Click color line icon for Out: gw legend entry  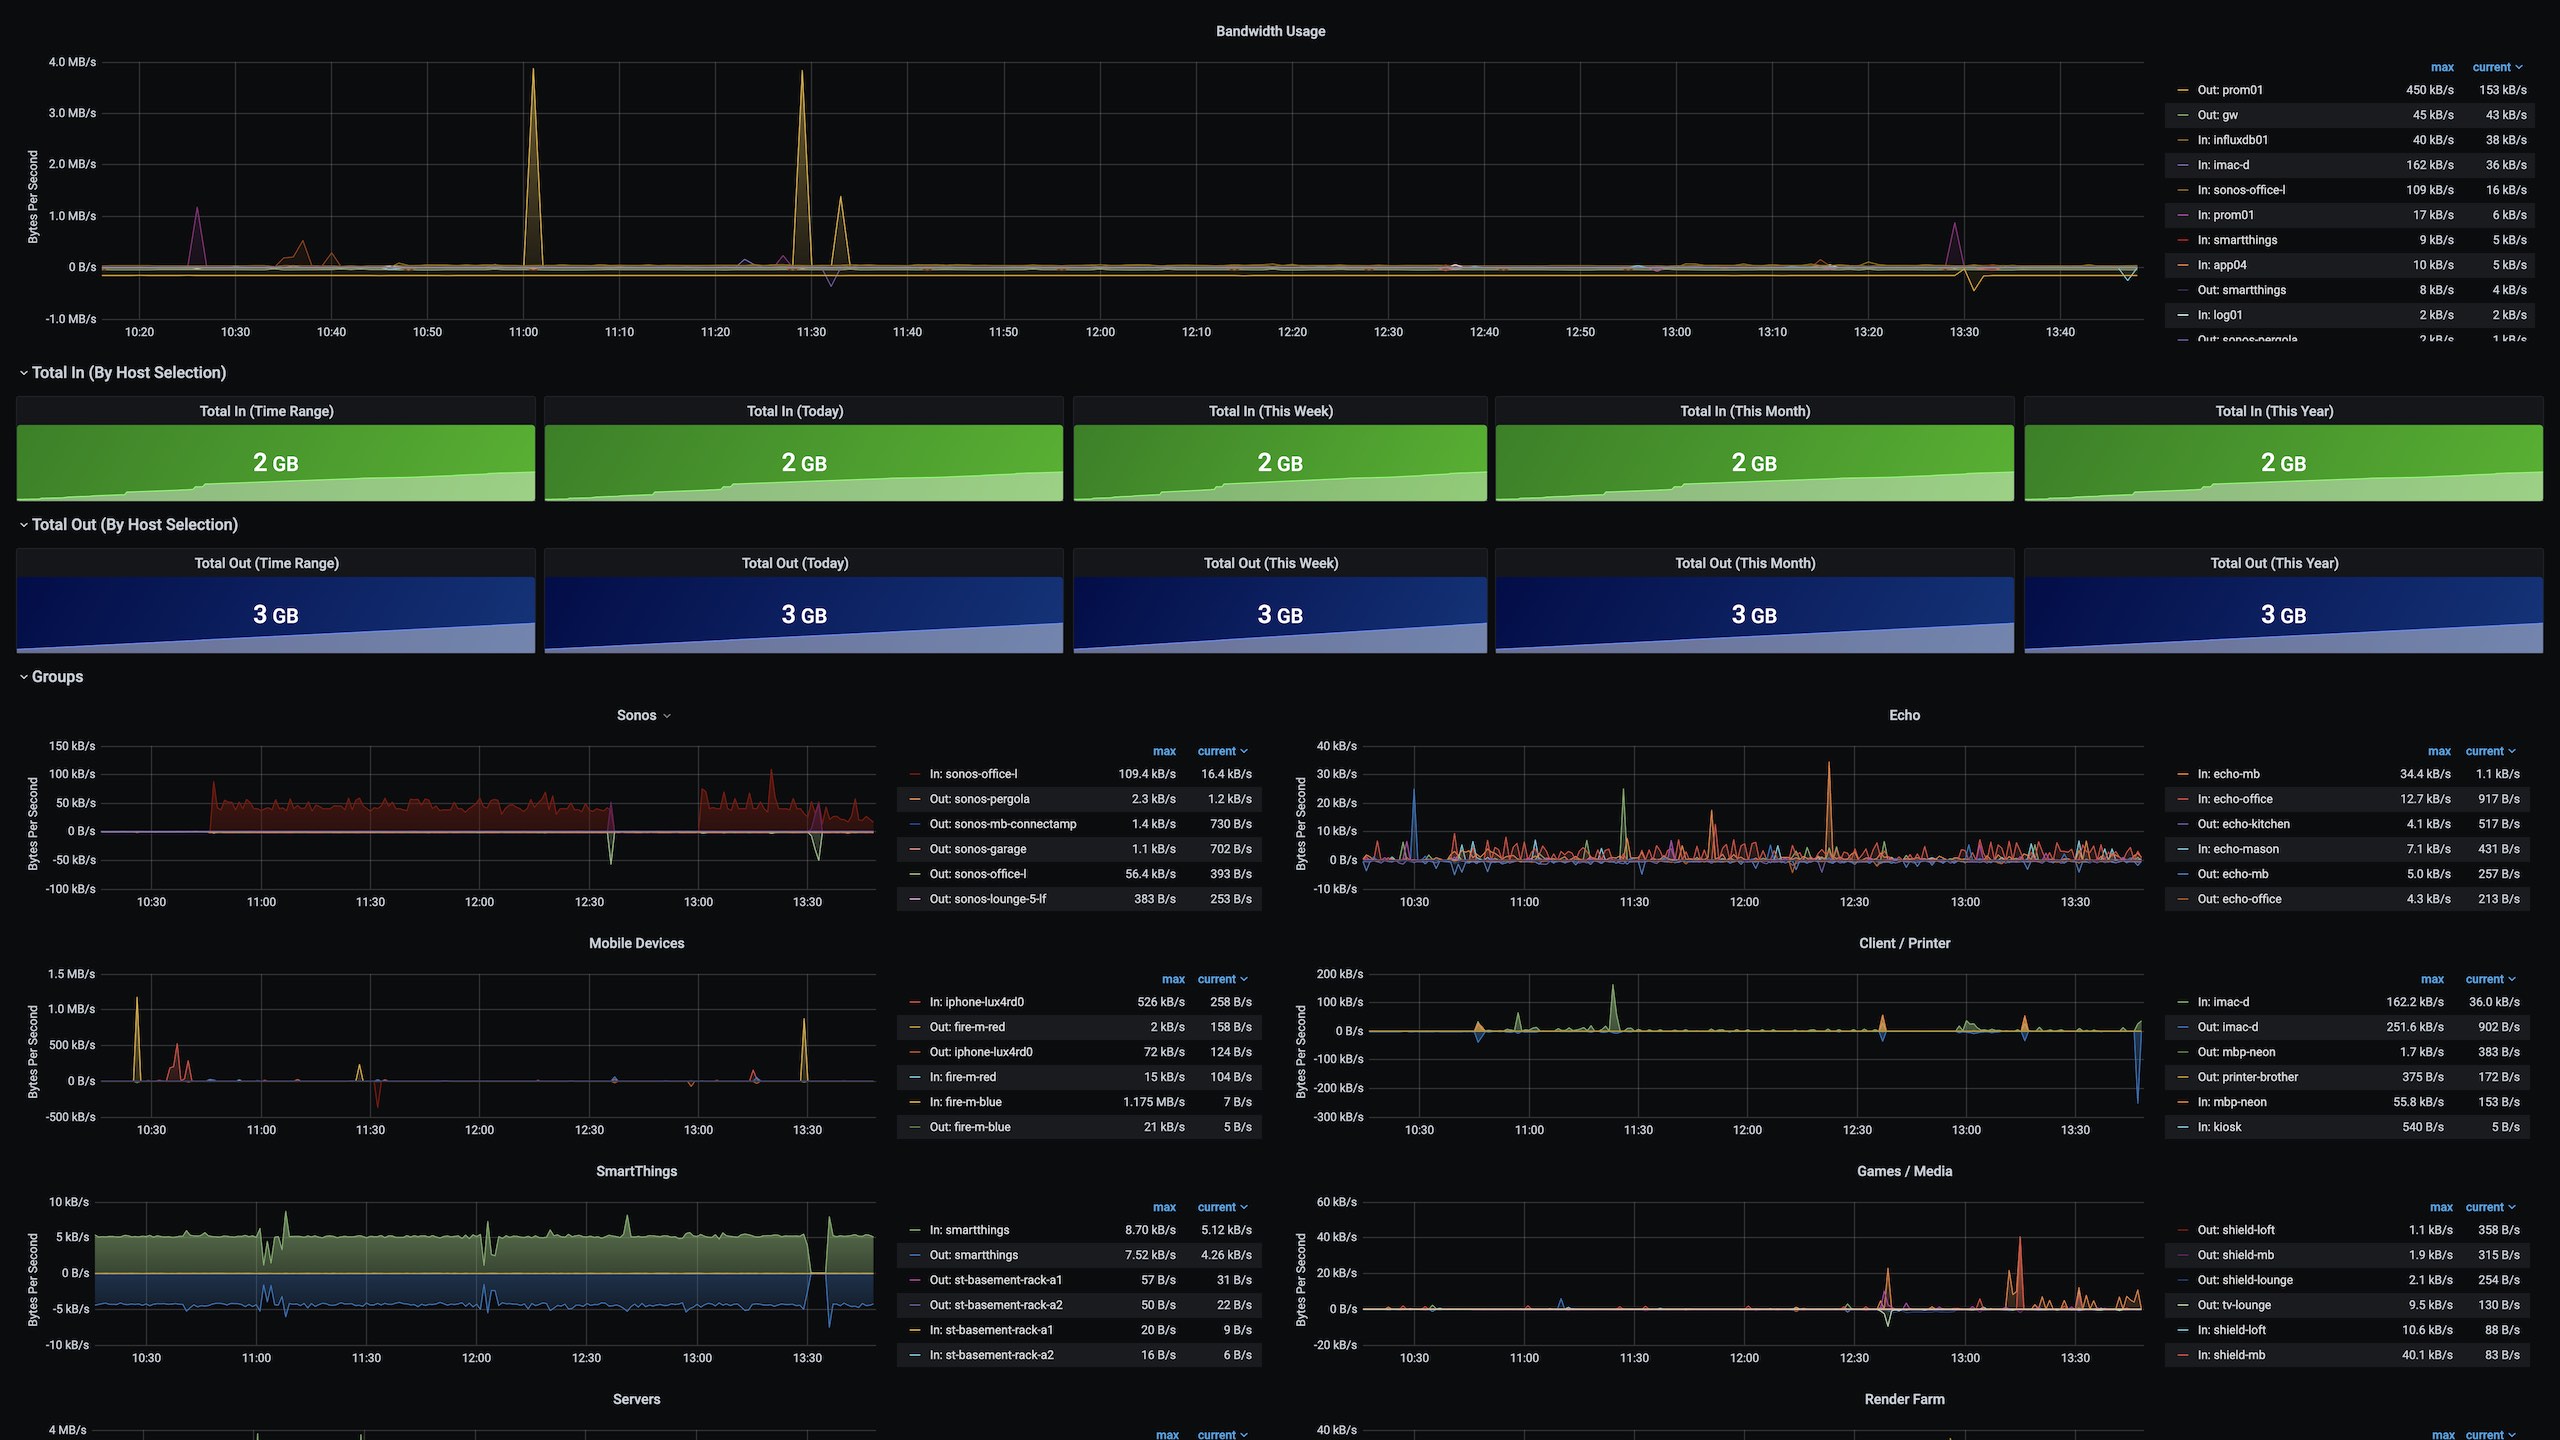pos(2183,115)
